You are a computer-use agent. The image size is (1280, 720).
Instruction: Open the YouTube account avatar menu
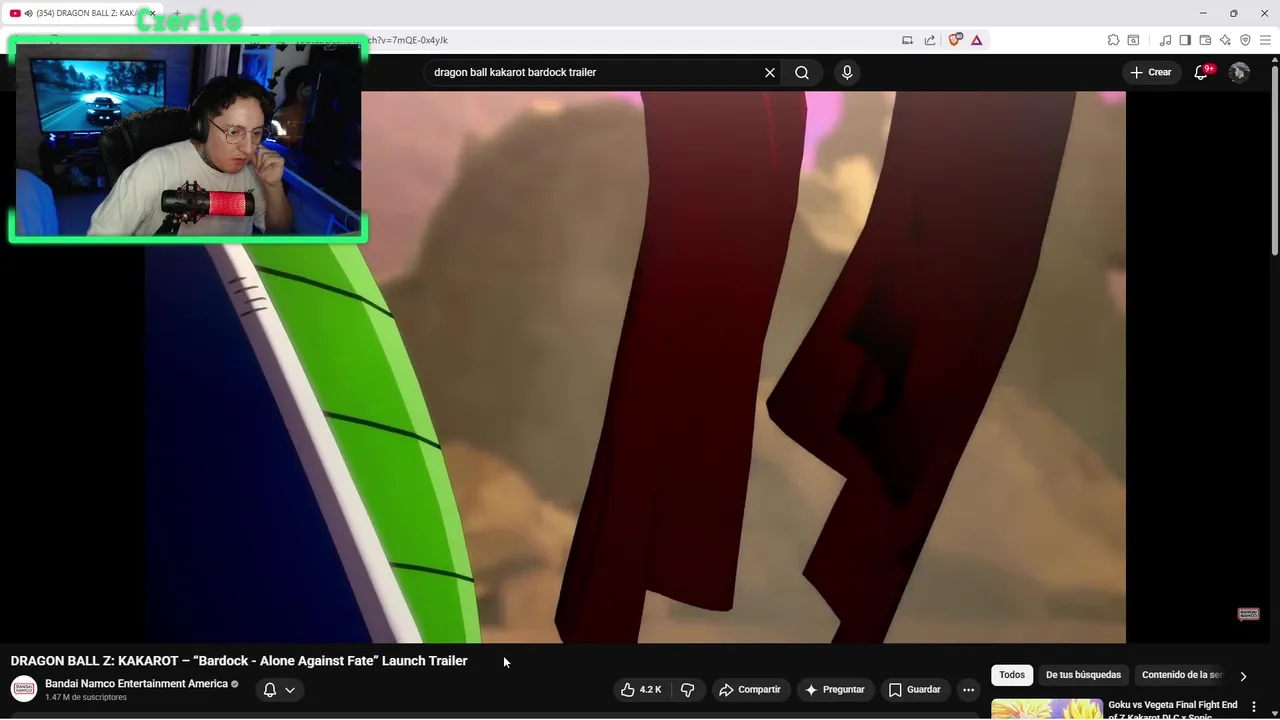(x=1239, y=72)
